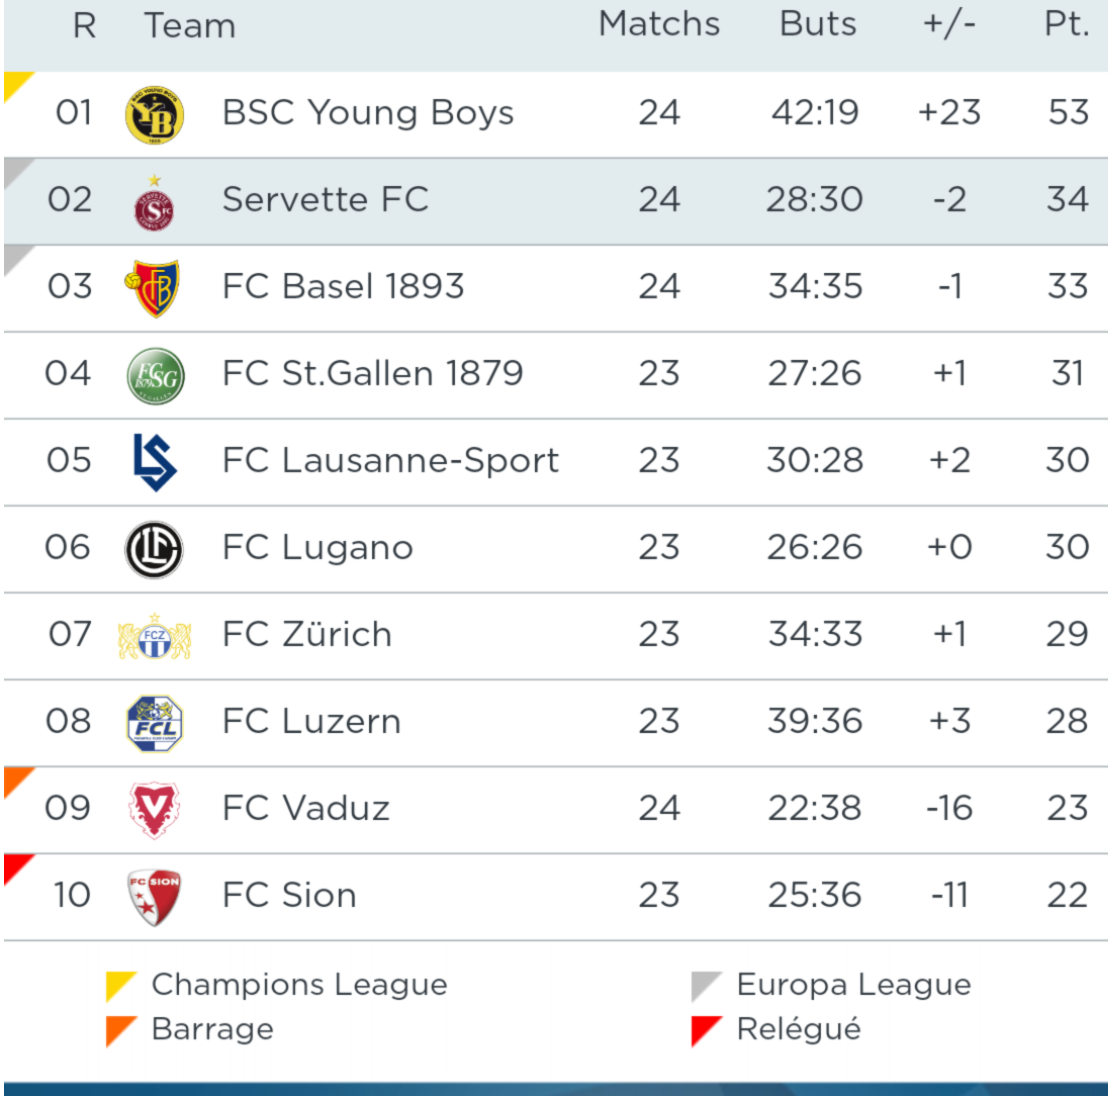The image size is (1108, 1096).
Task: Click the Matchs column header
Action: 659,24
